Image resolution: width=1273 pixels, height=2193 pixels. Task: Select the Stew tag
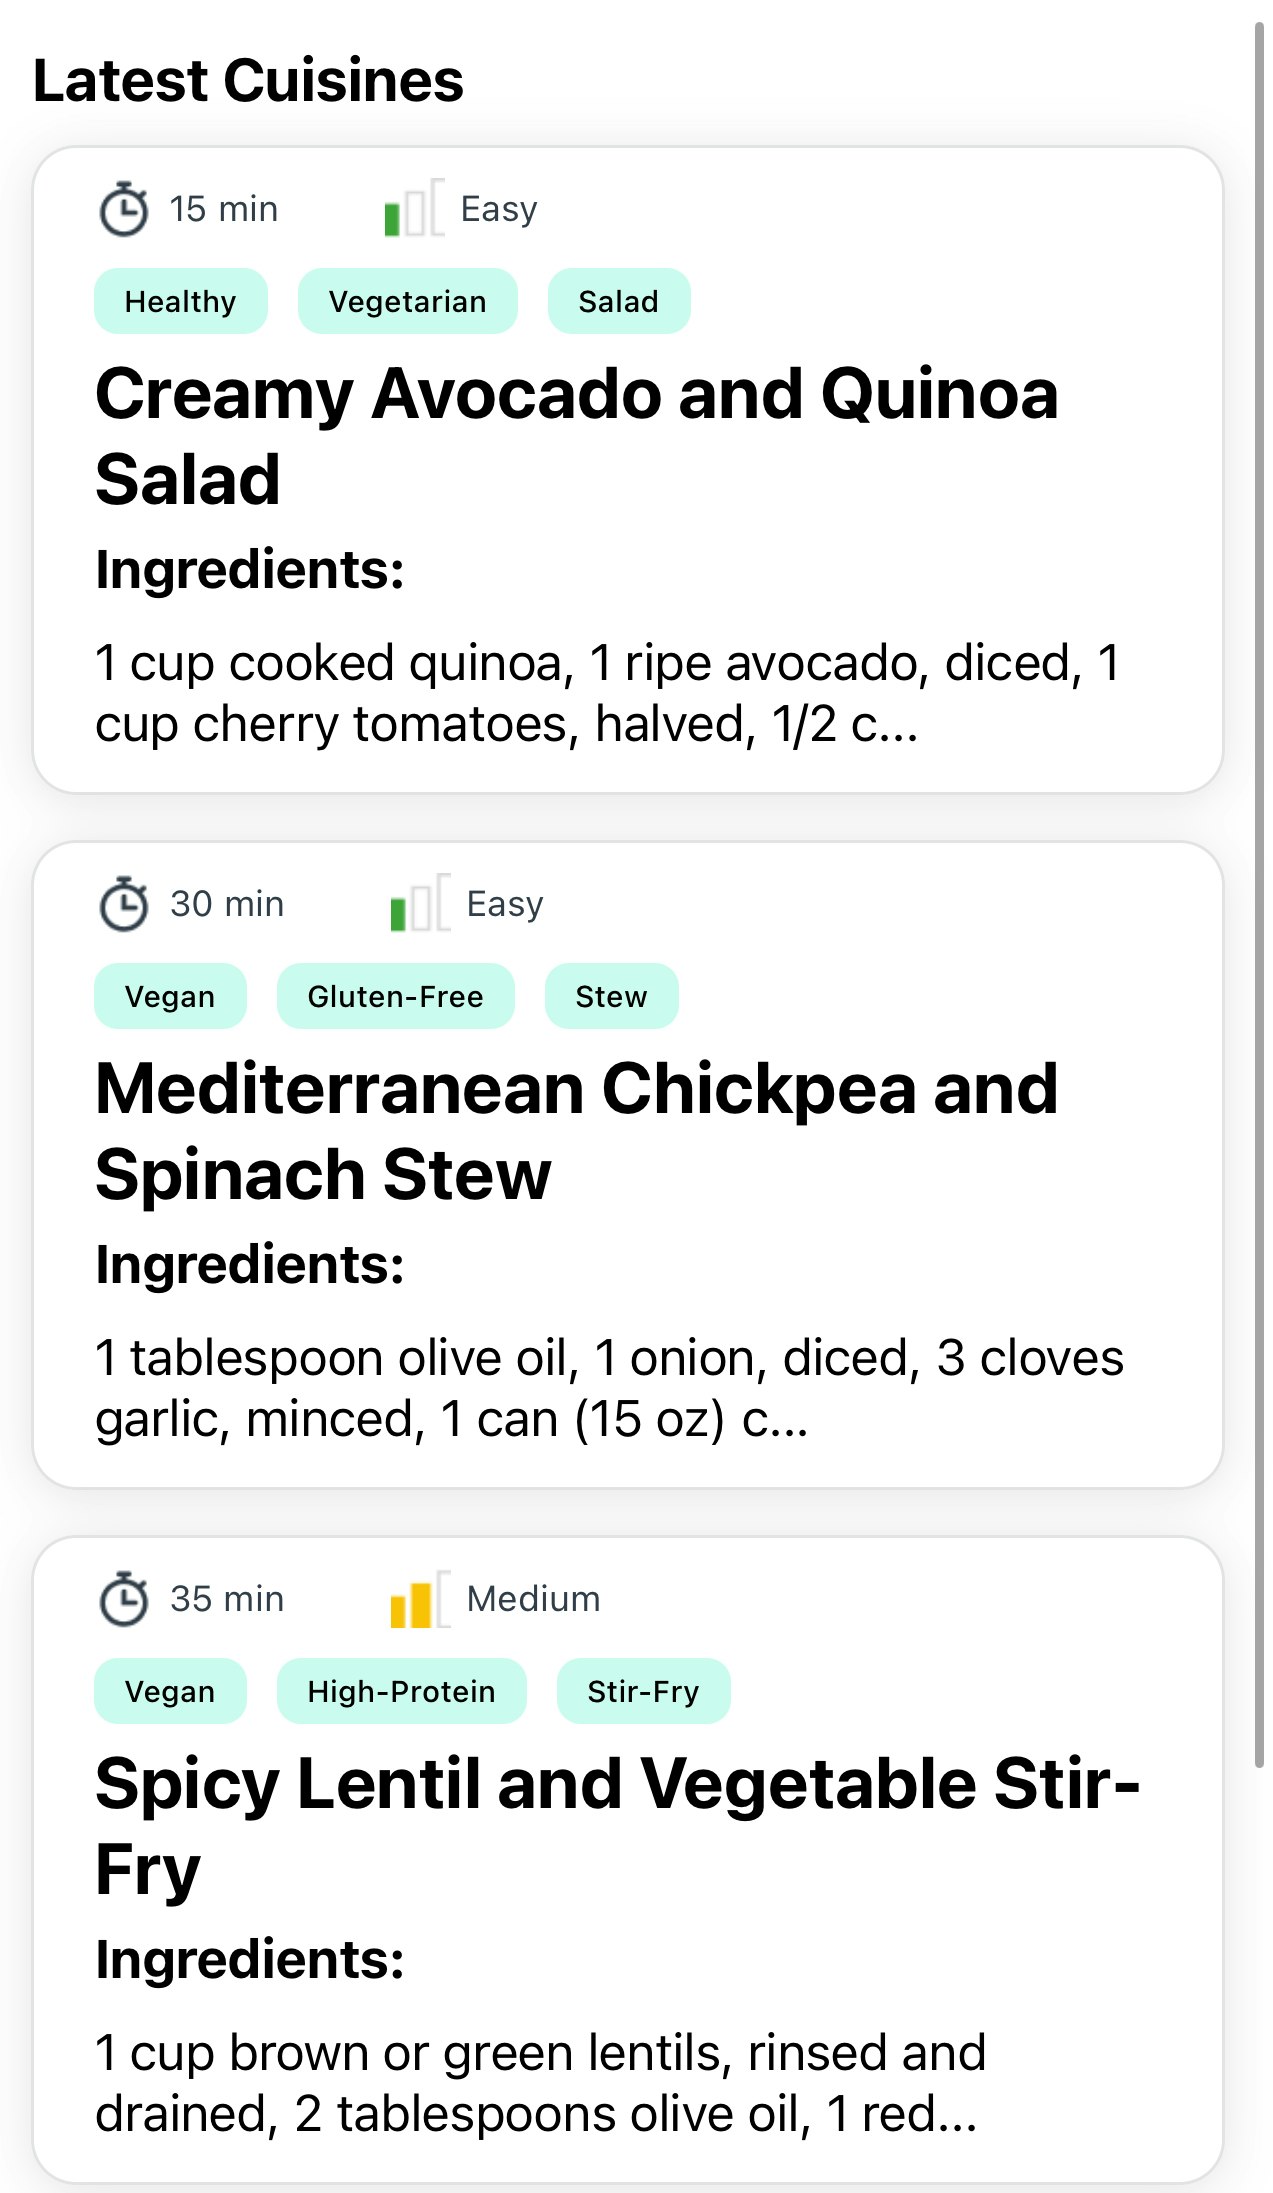612,996
